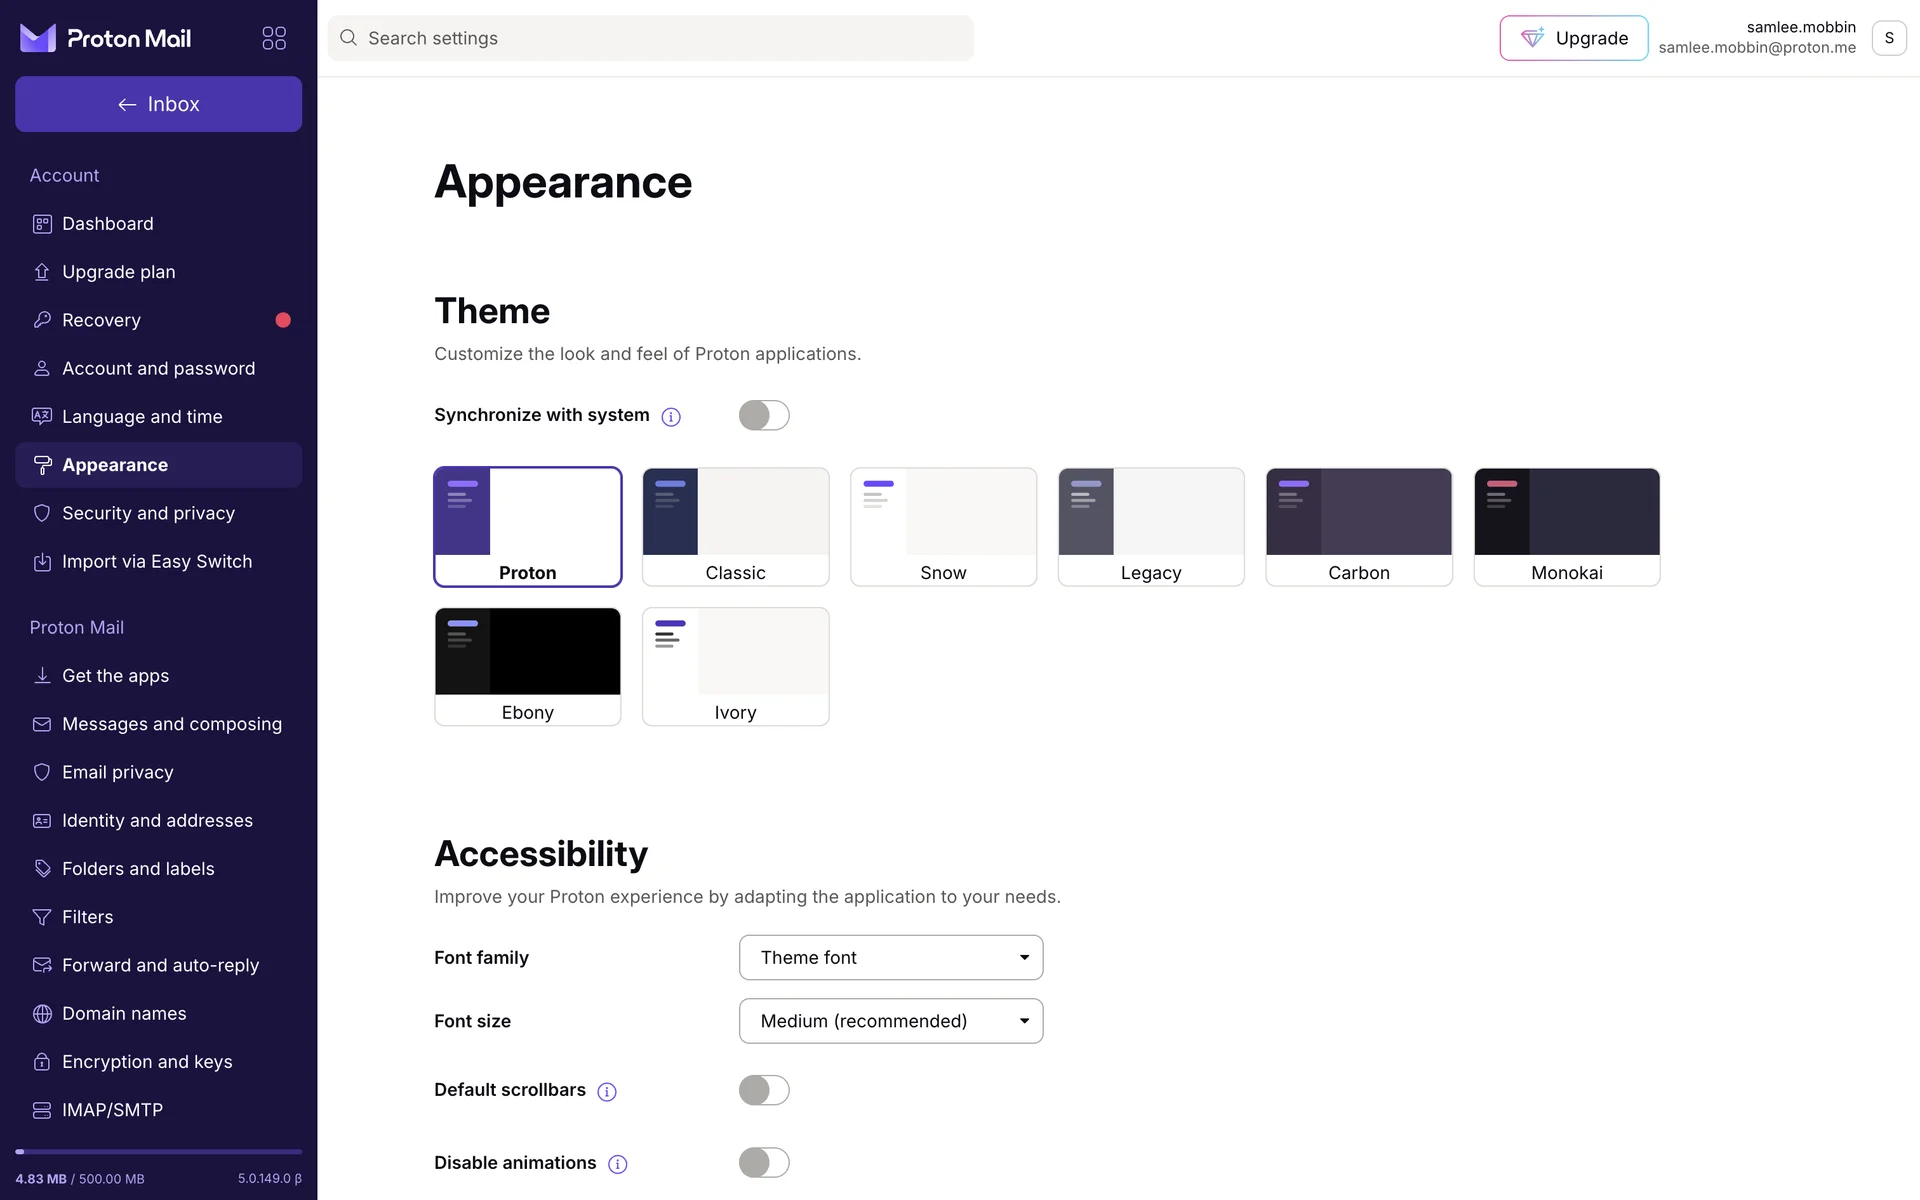
Task: Click the Domain names globe icon
Action: (42, 1014)
